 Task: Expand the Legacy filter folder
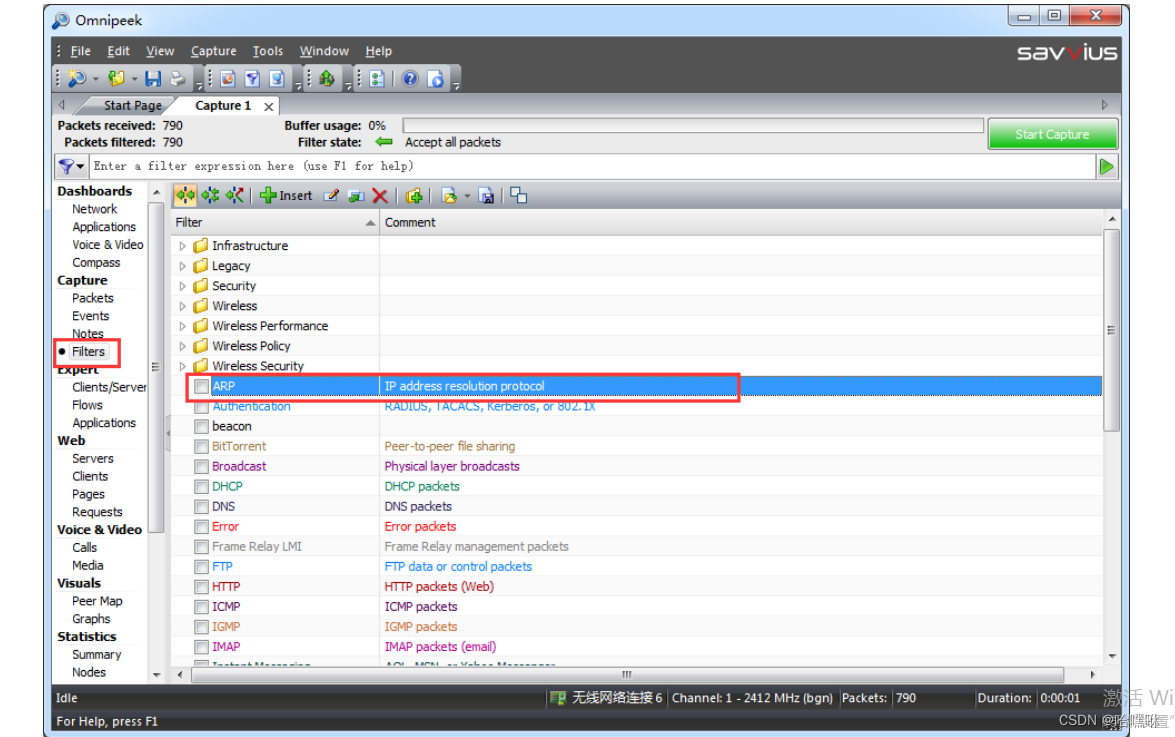182,266
